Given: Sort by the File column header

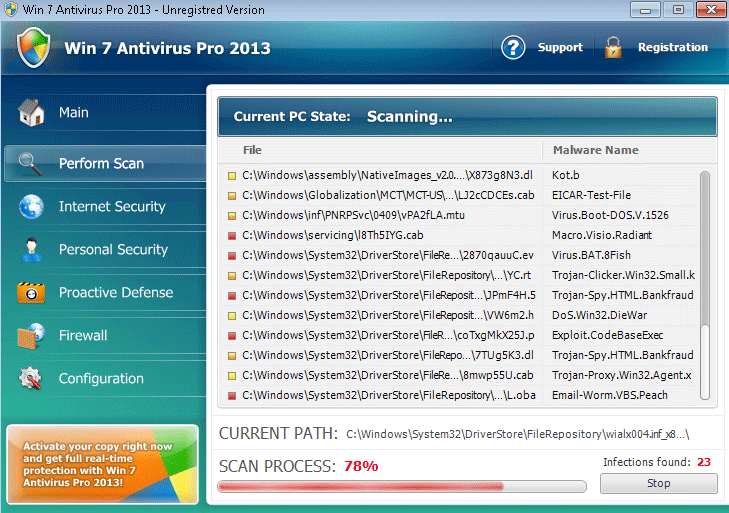Looking at the screenshot, I should (252, 150).
